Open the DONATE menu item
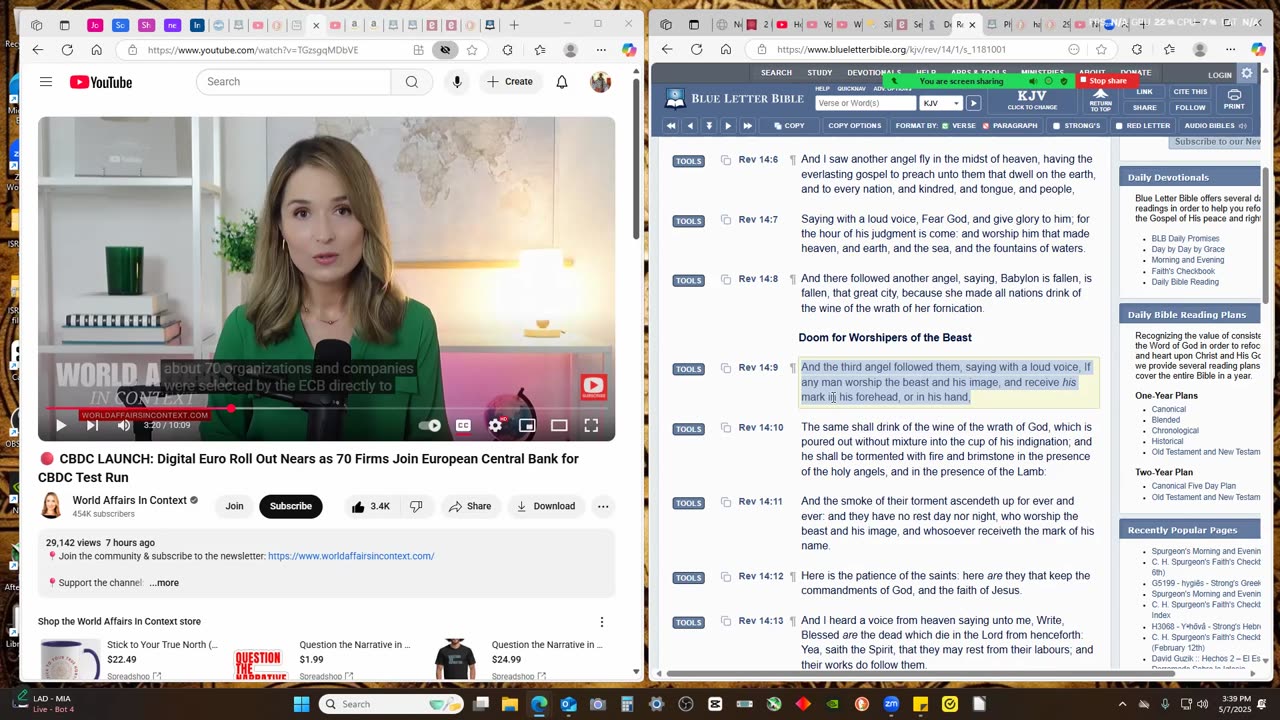This screenshot has height=720, width=1280. 1136,73
